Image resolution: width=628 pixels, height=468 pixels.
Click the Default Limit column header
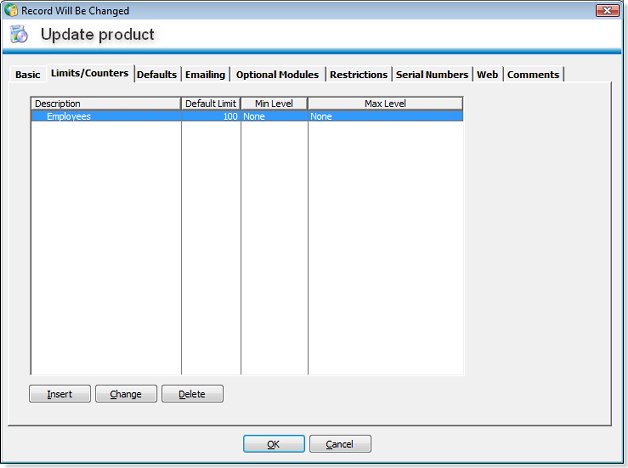[x=211, y=103]
